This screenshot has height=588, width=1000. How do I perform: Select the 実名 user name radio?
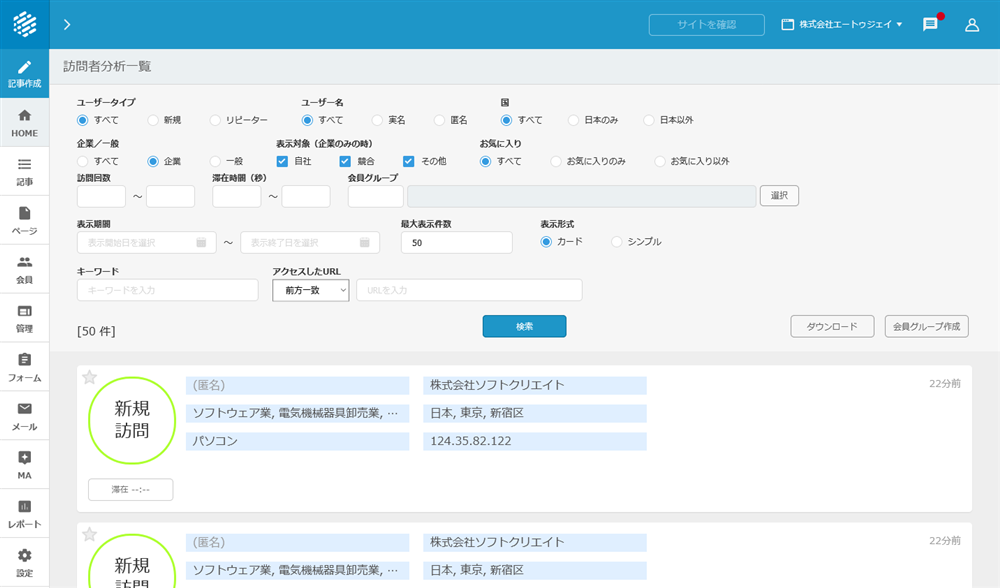378,120
